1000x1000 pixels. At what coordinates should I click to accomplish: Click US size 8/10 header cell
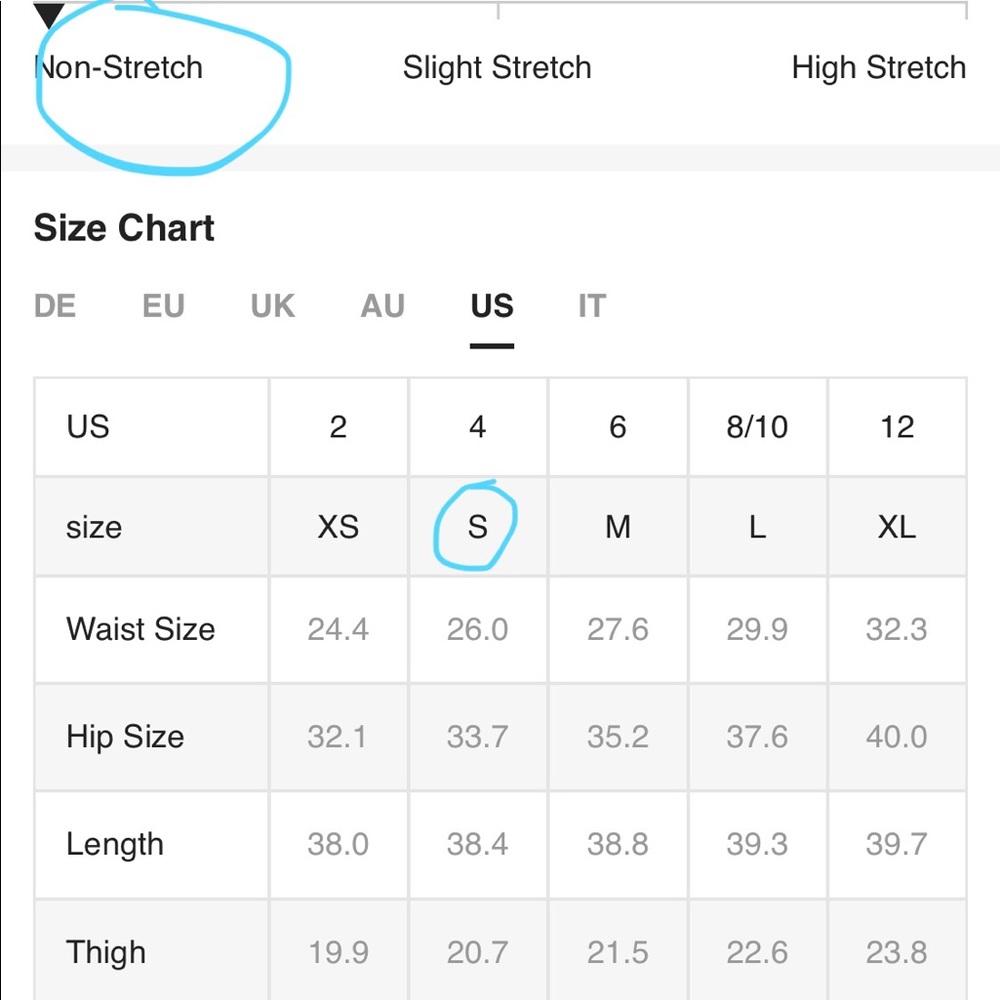click(758, 427)
